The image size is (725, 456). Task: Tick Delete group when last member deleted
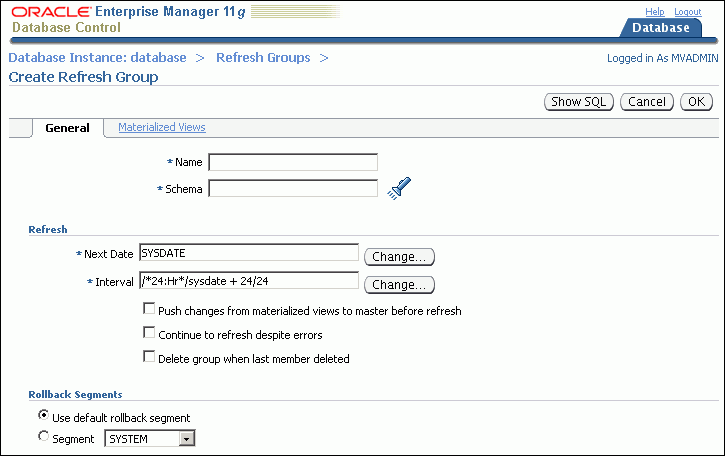[x=149, y=357]
